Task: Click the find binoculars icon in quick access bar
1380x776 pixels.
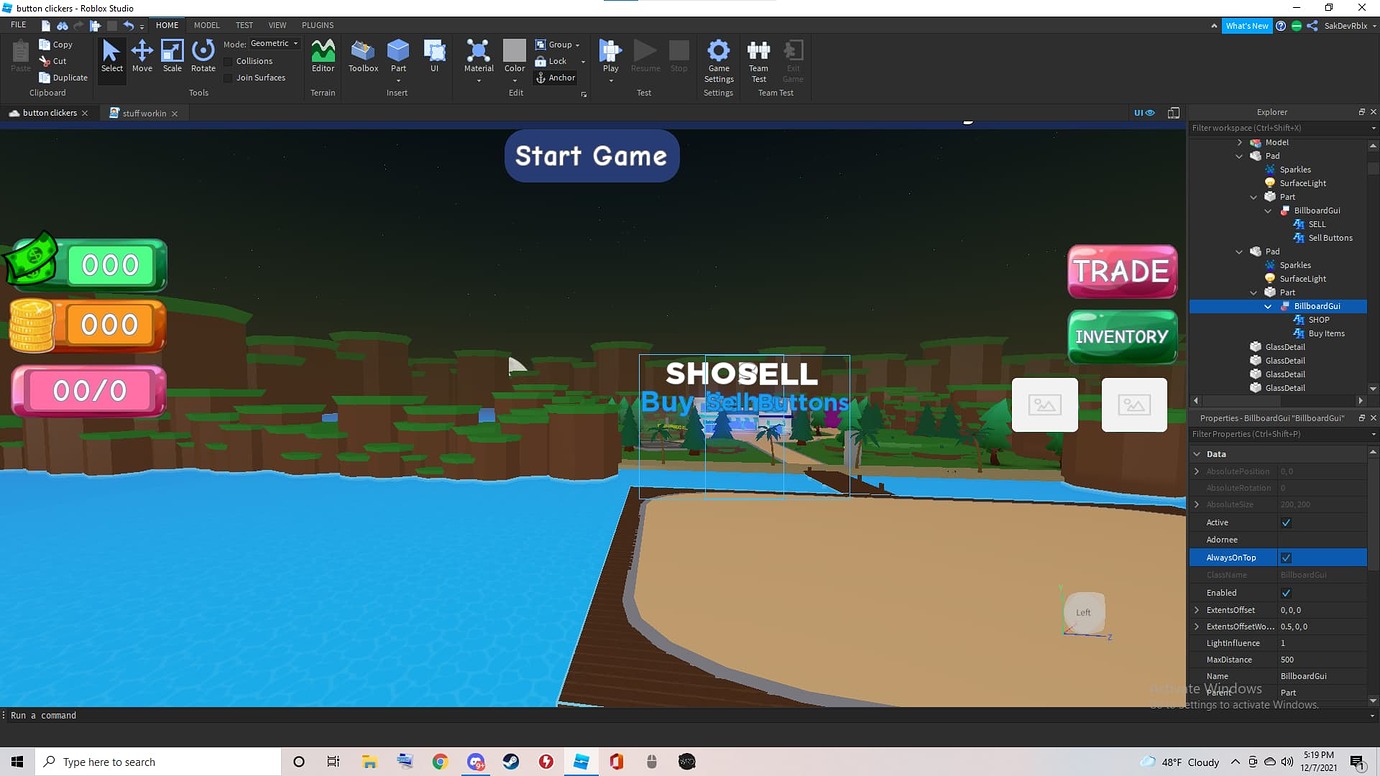Action: coord(63,25)
